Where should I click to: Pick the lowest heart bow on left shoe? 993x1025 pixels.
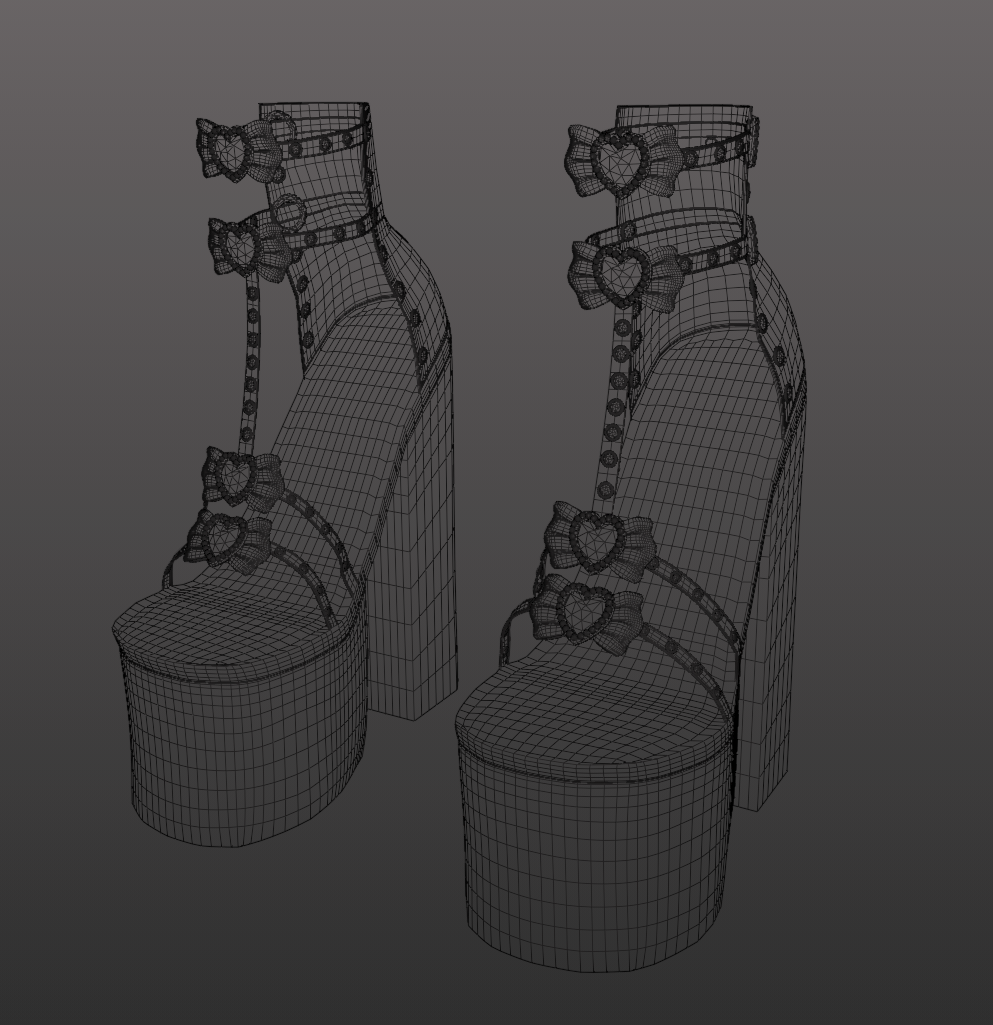click(x=230, y=539)
